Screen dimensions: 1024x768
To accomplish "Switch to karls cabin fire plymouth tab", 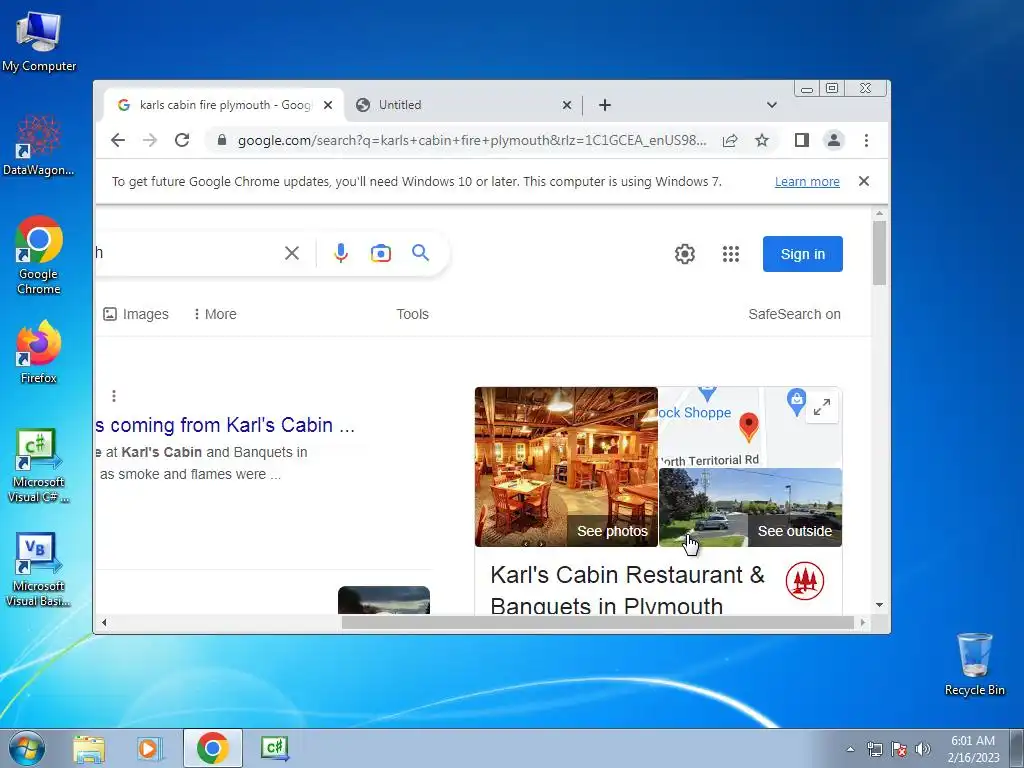I will tap(224, 104).
